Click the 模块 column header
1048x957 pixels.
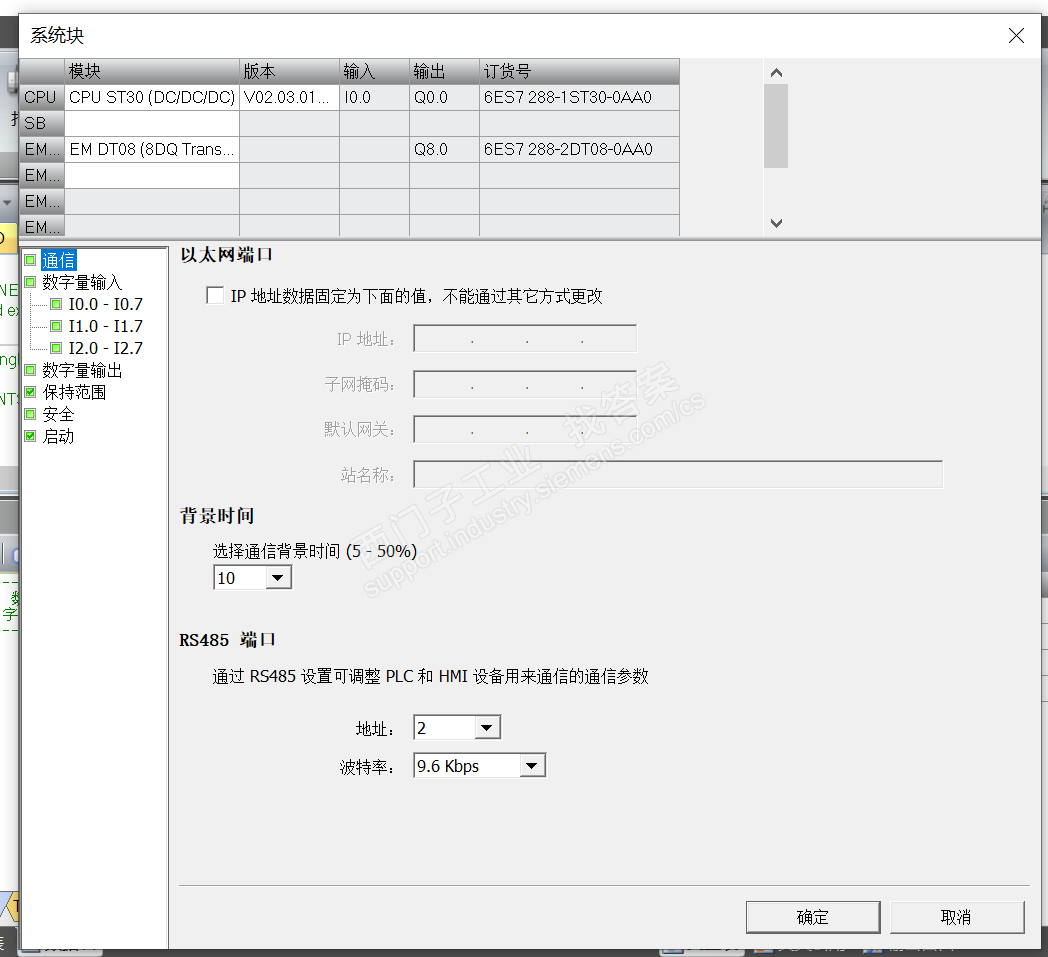(152, 71)
